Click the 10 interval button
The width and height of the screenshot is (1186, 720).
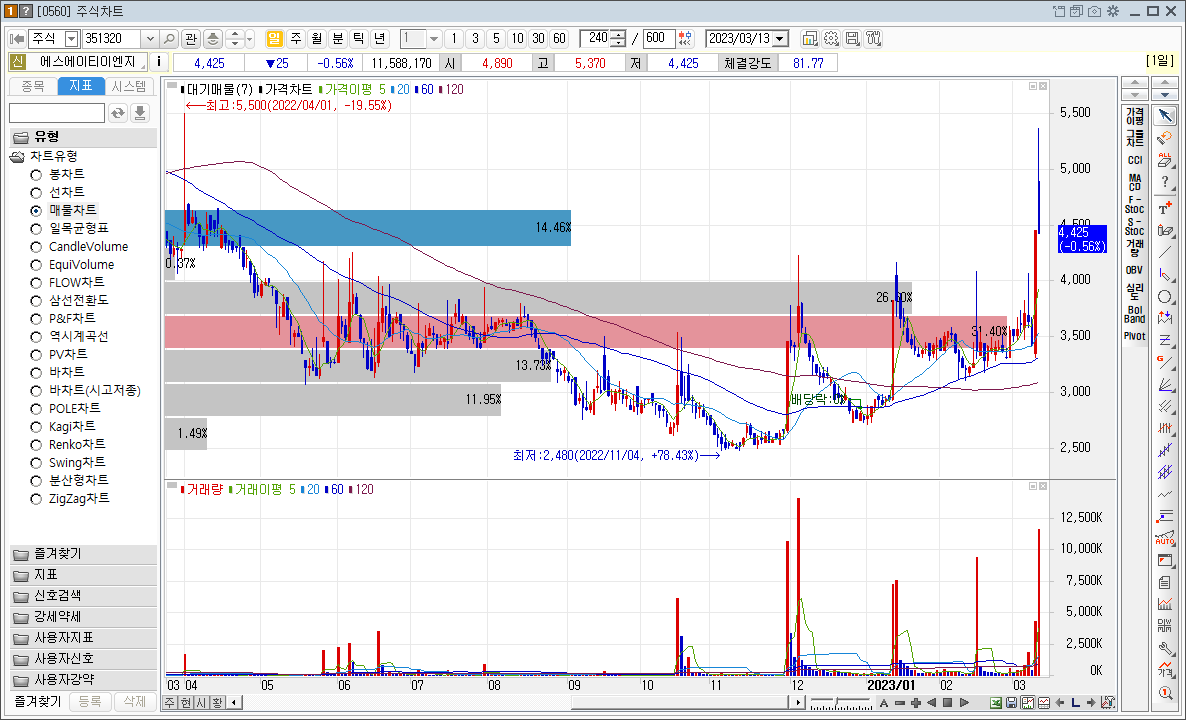tap(517, 39)
